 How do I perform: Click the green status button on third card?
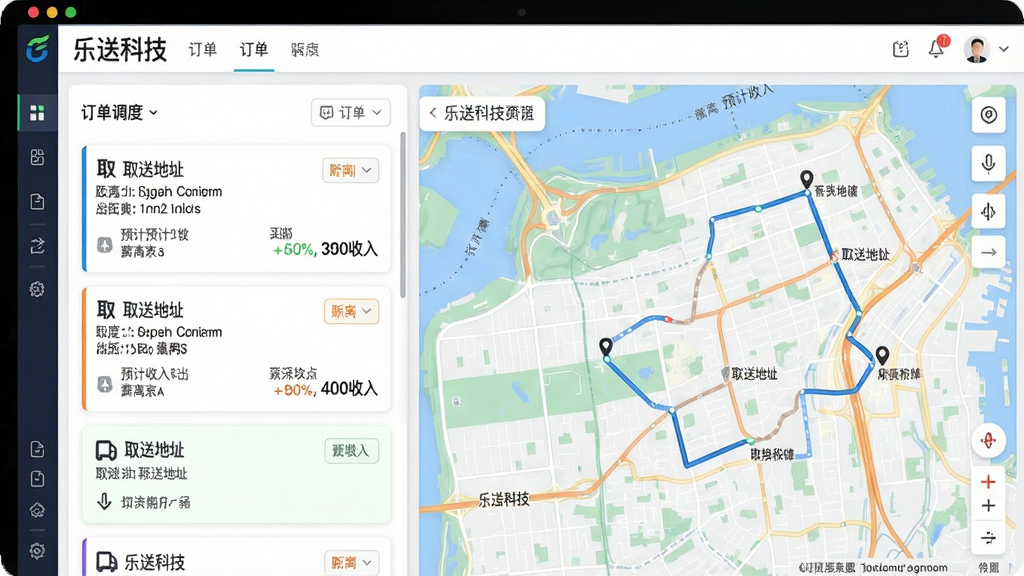(351, 451)
